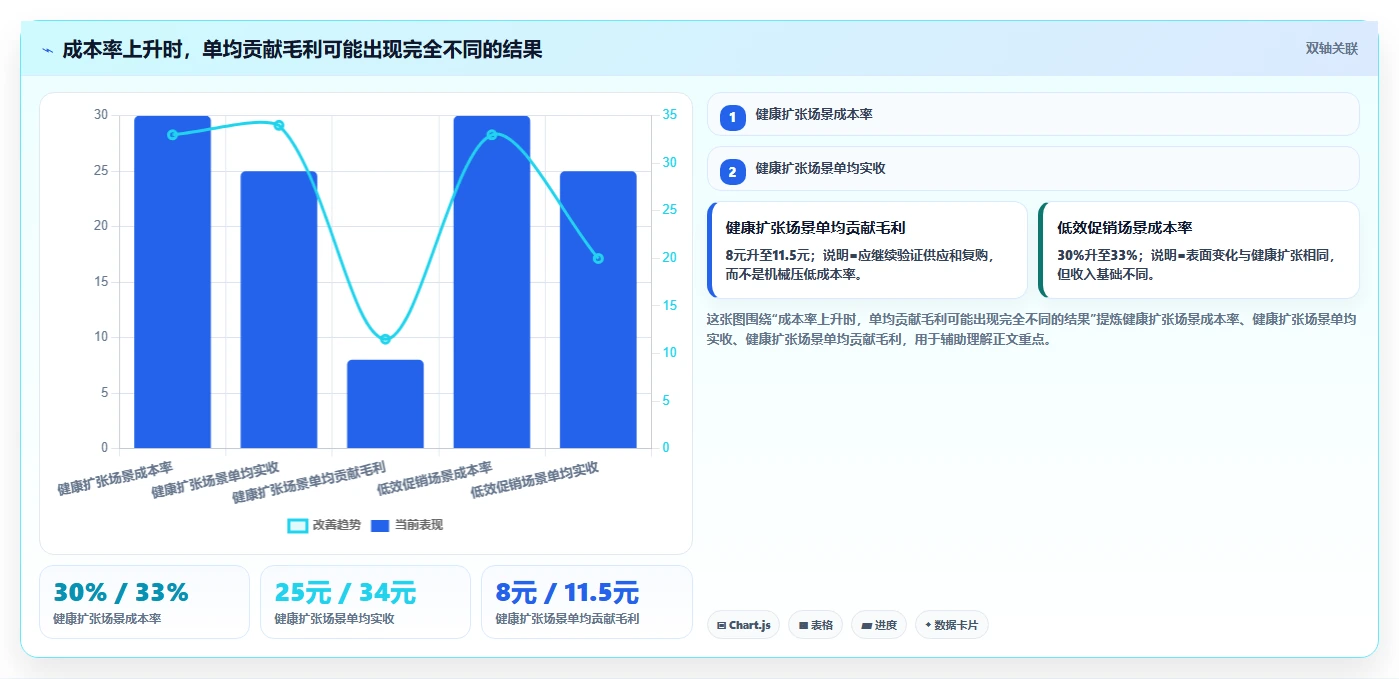This screenshot has height=679, width=1399.
Task: Click the chart headline starting with 成本率上升时
Action: click(x=302, y=49)
